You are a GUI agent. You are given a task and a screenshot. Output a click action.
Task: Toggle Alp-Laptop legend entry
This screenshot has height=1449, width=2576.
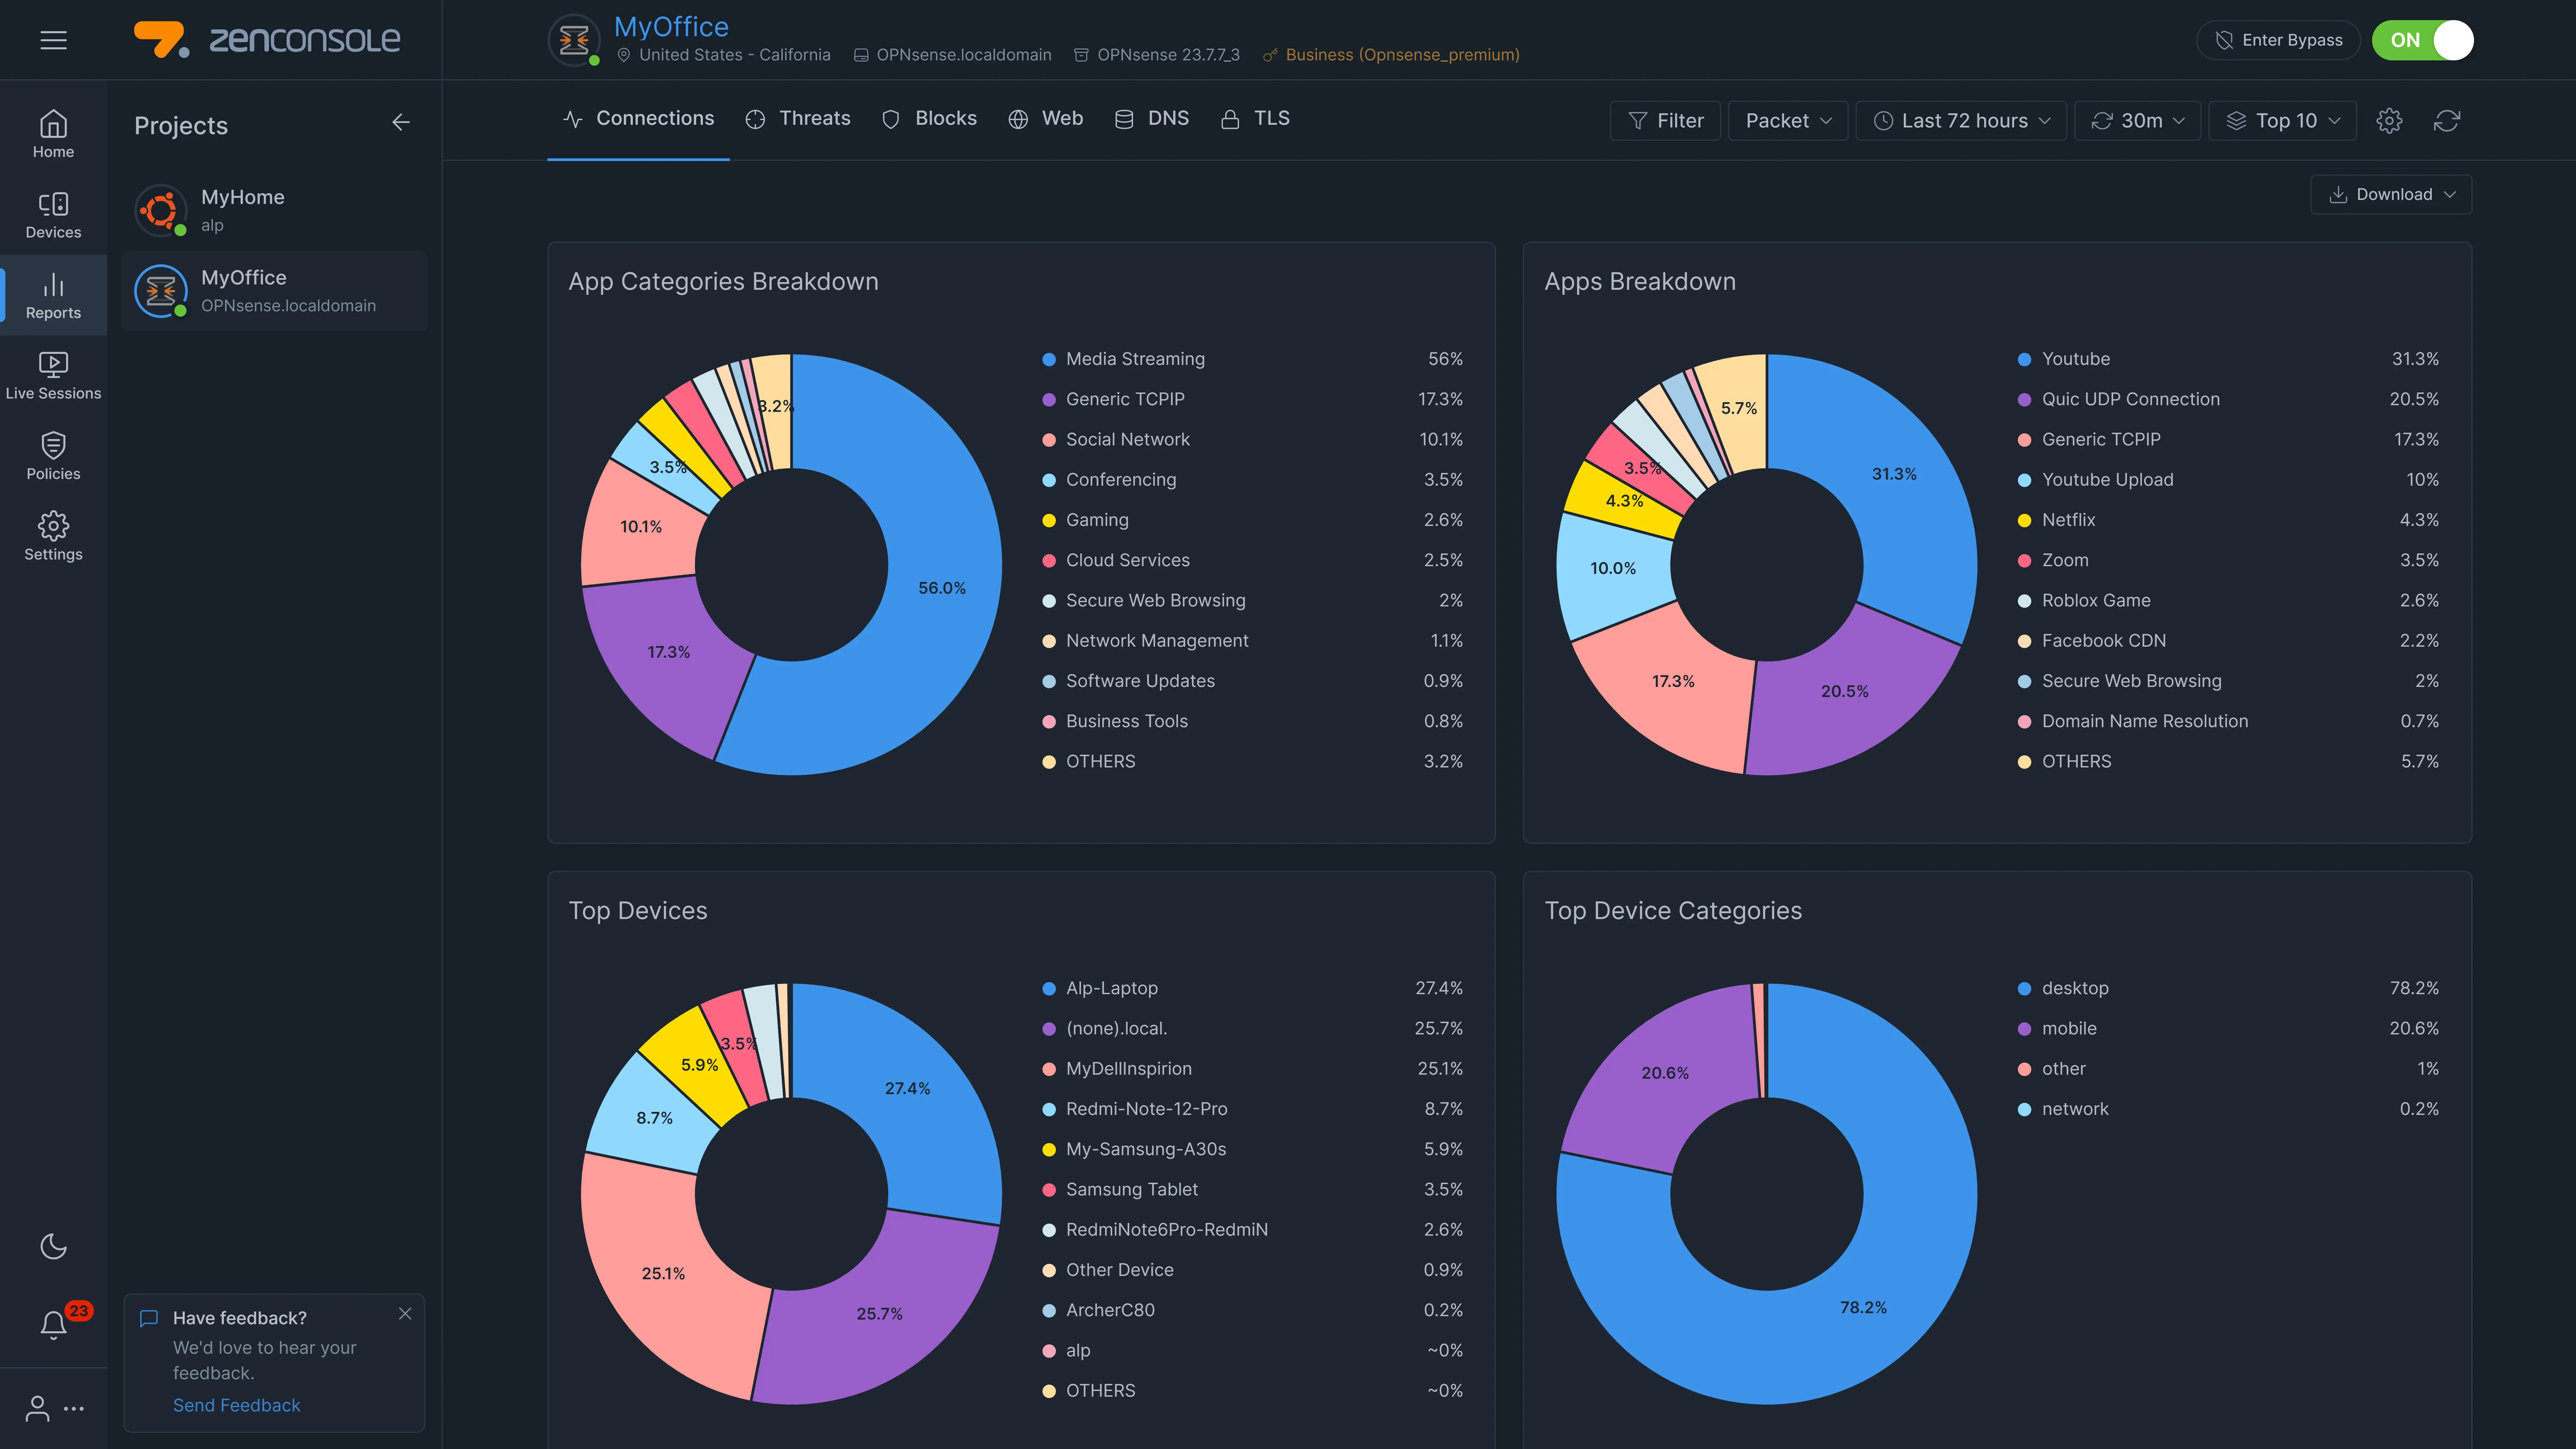1252,988
